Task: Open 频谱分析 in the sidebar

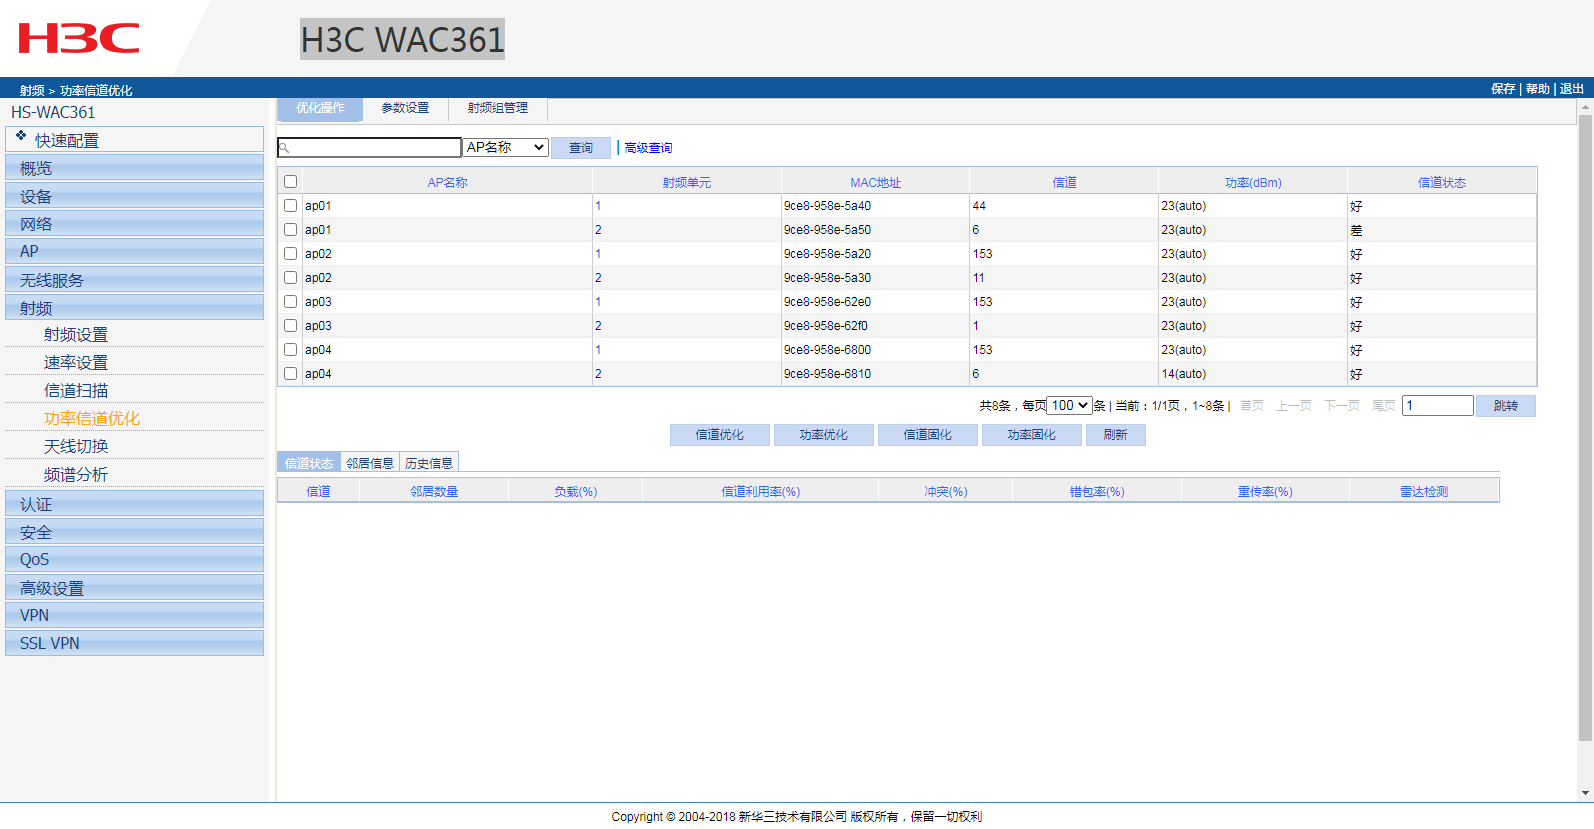Action: 76,475
